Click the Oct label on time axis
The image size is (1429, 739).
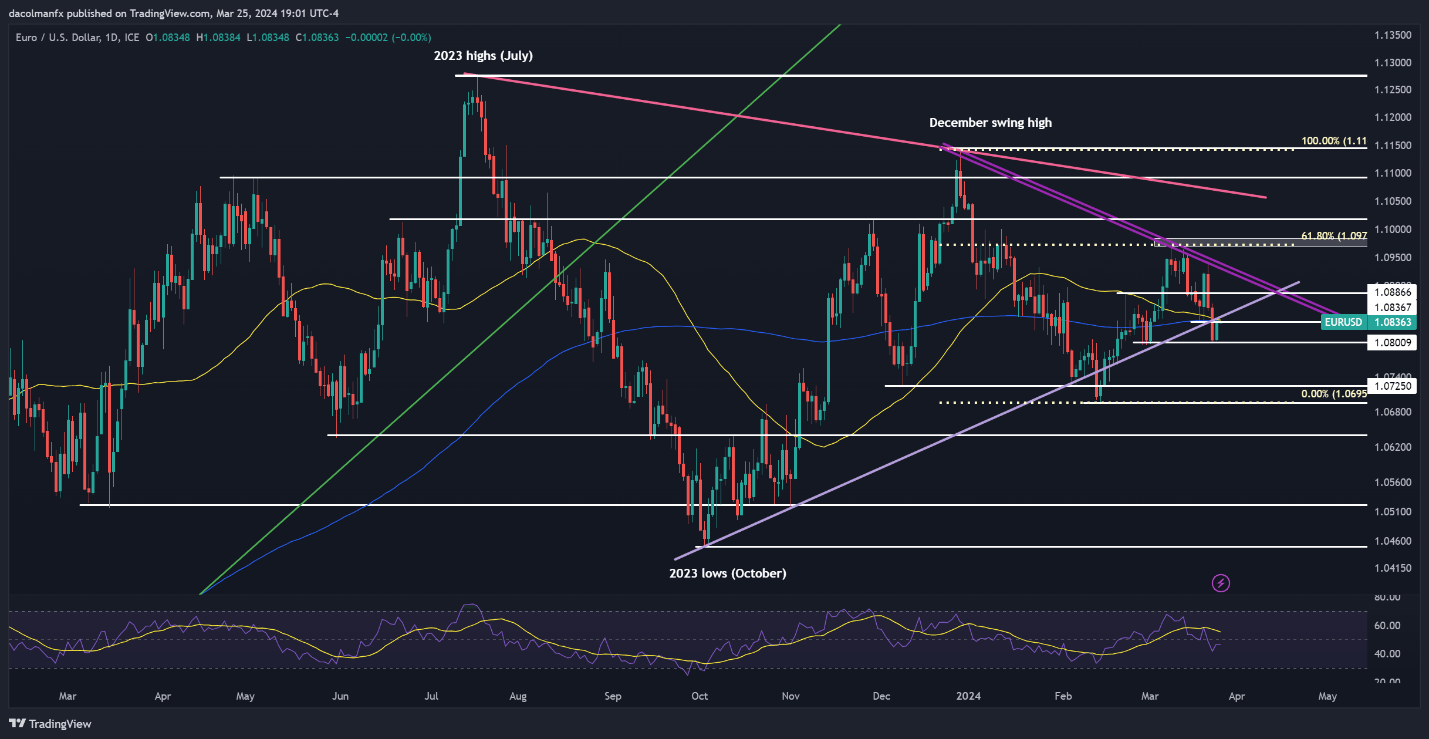click(700, 695)
